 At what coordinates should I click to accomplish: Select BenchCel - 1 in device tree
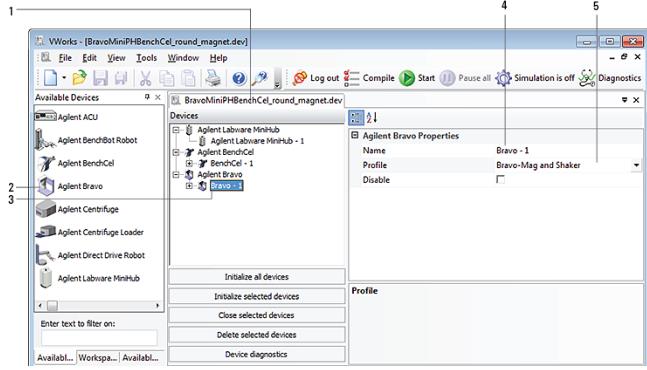[x=231, y=163]
